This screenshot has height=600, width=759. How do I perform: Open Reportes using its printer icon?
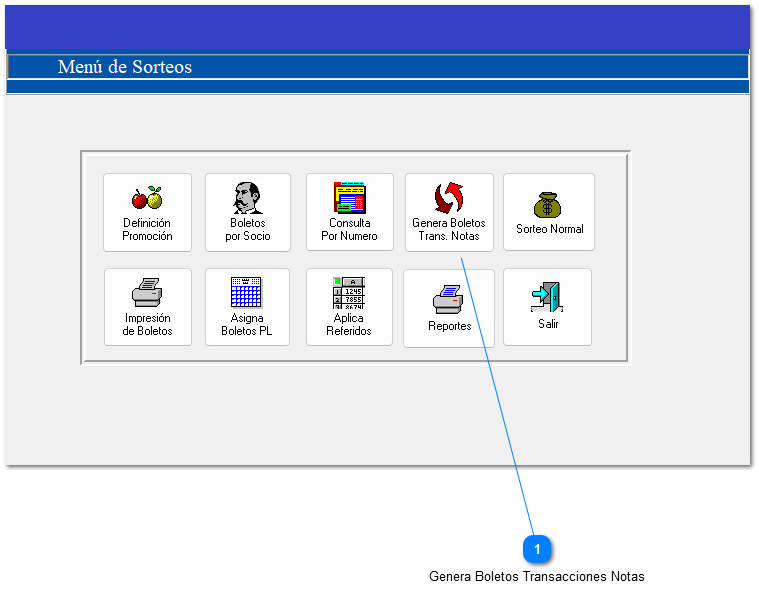pyautogui.click(x=449, y=299)
